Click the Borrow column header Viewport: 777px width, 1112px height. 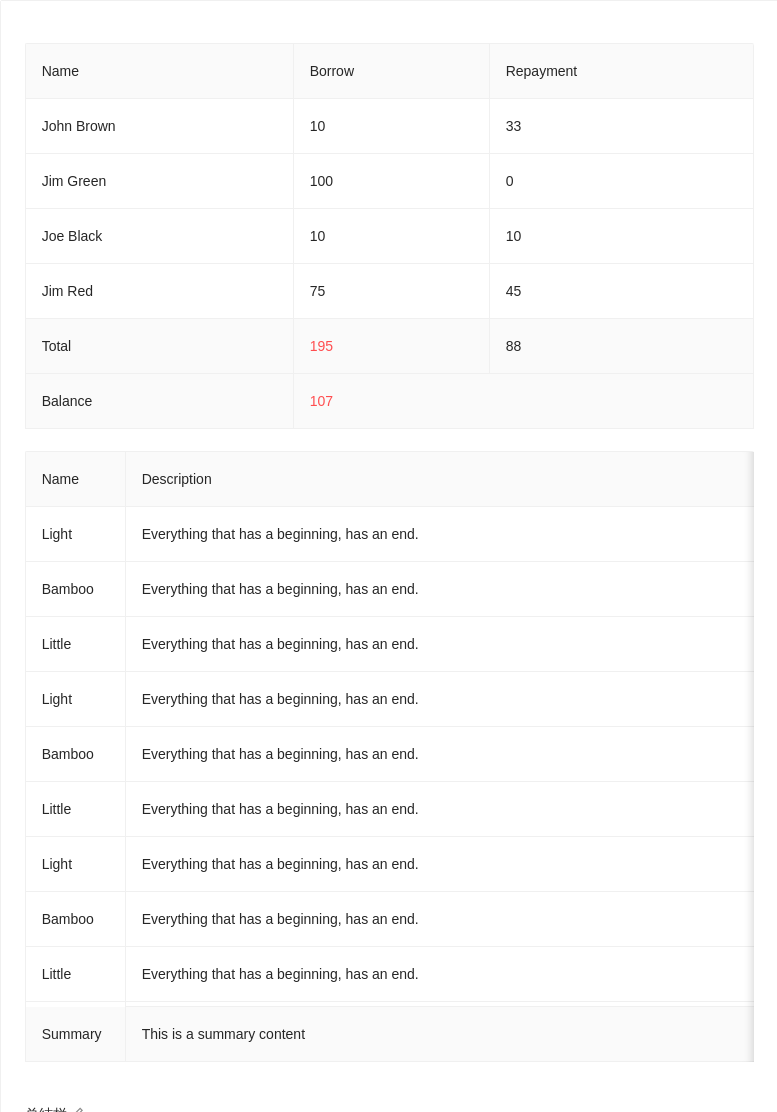coord(332,71)
